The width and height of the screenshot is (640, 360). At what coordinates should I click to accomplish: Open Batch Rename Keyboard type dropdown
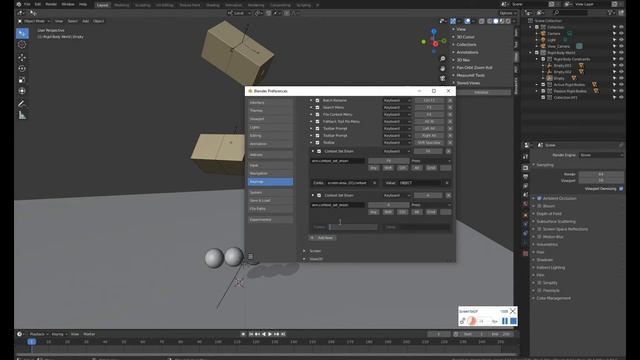click(397, 100)
